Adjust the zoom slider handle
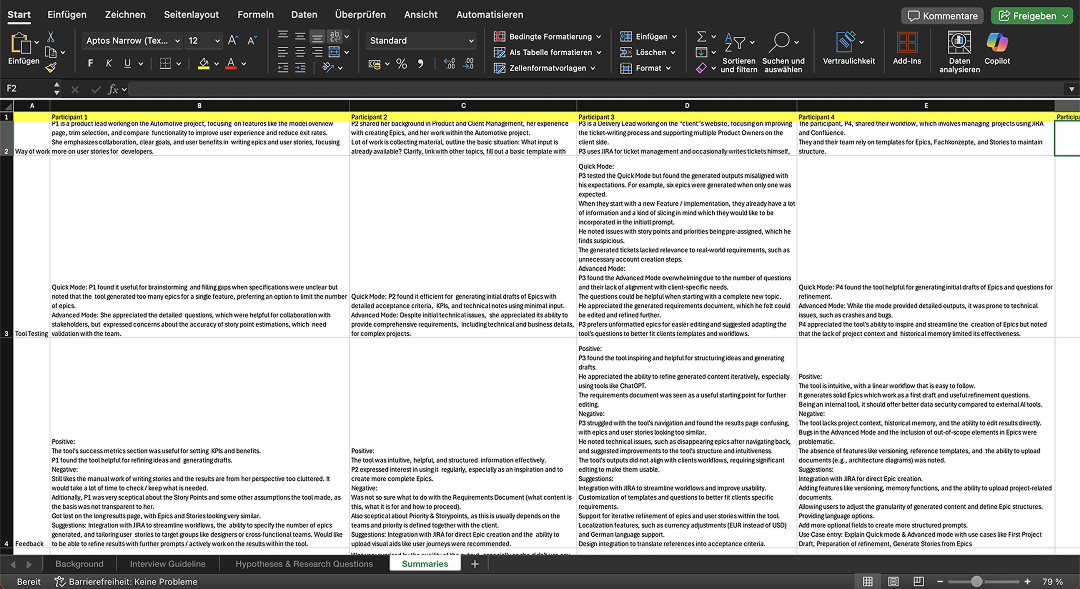The height and width of the screenshot is (589, 1080). pos(976,582)
